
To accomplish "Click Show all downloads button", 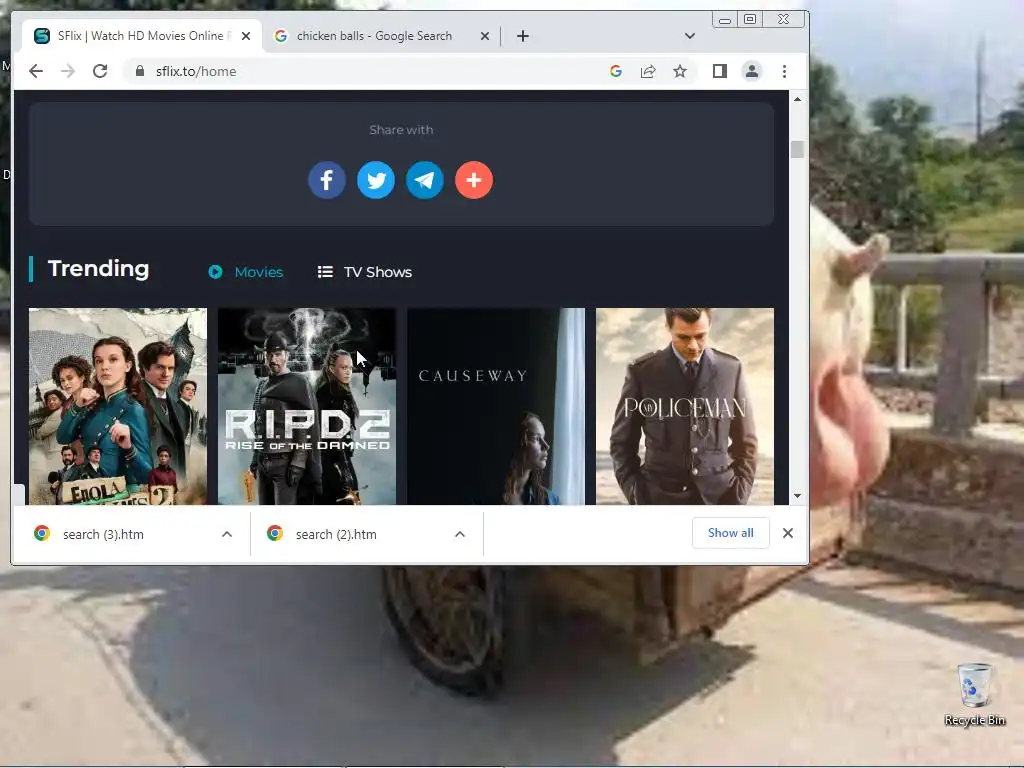I will [730, 533].
